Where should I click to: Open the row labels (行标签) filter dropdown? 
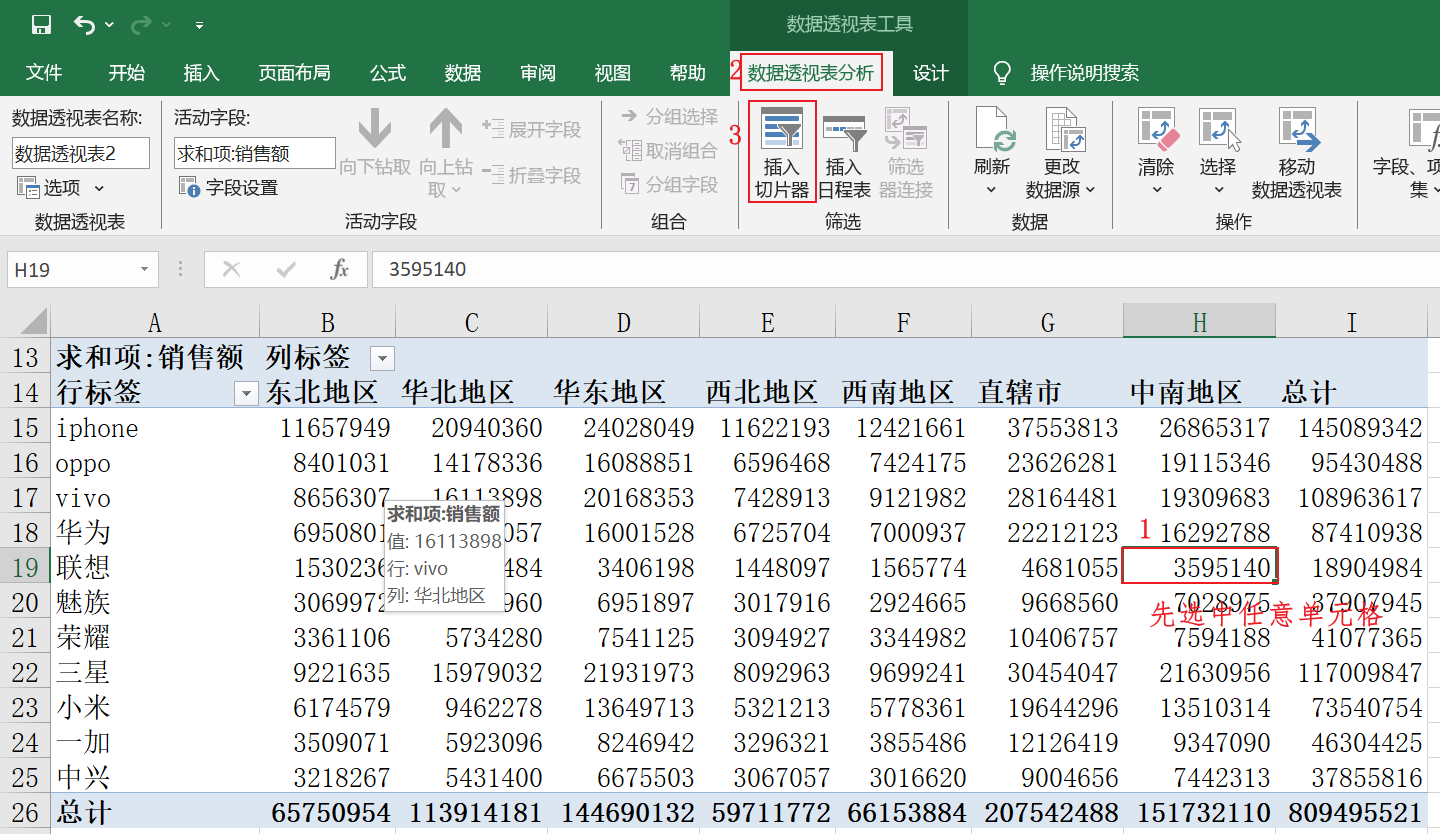246,393
